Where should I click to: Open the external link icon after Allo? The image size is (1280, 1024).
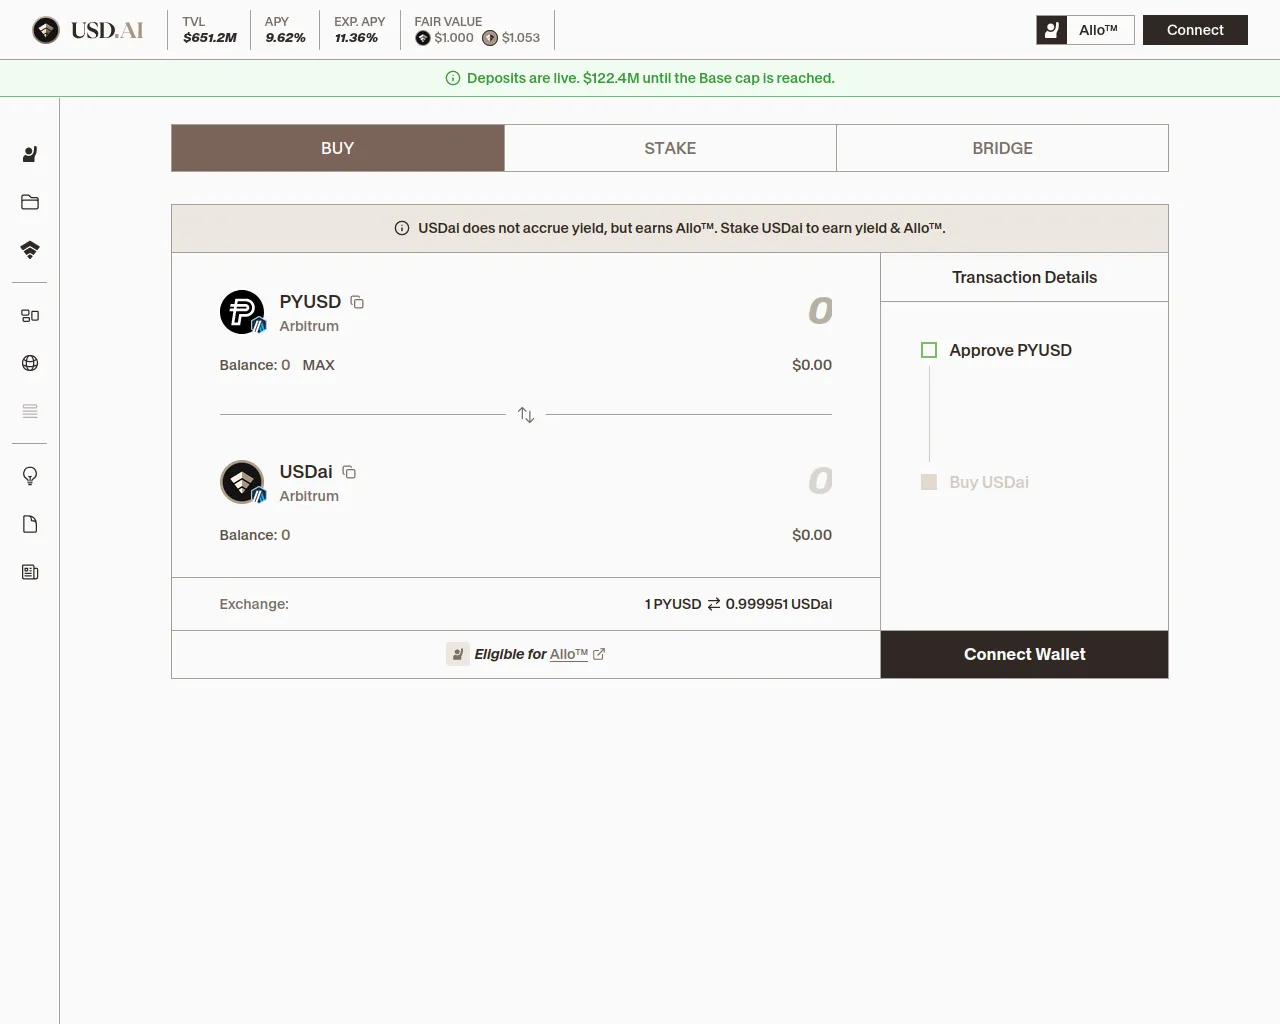(x=599, y=654)
